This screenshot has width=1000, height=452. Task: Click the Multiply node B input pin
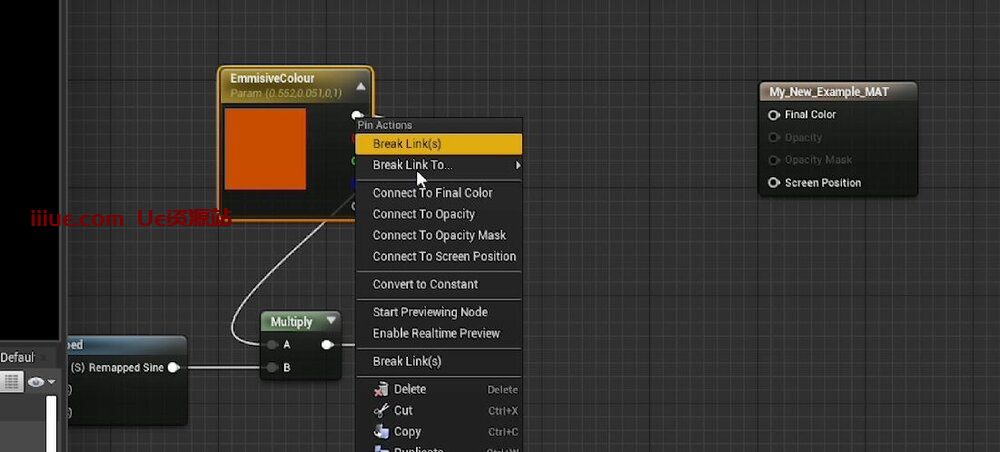pyautogui.click(x=272, y=368)
